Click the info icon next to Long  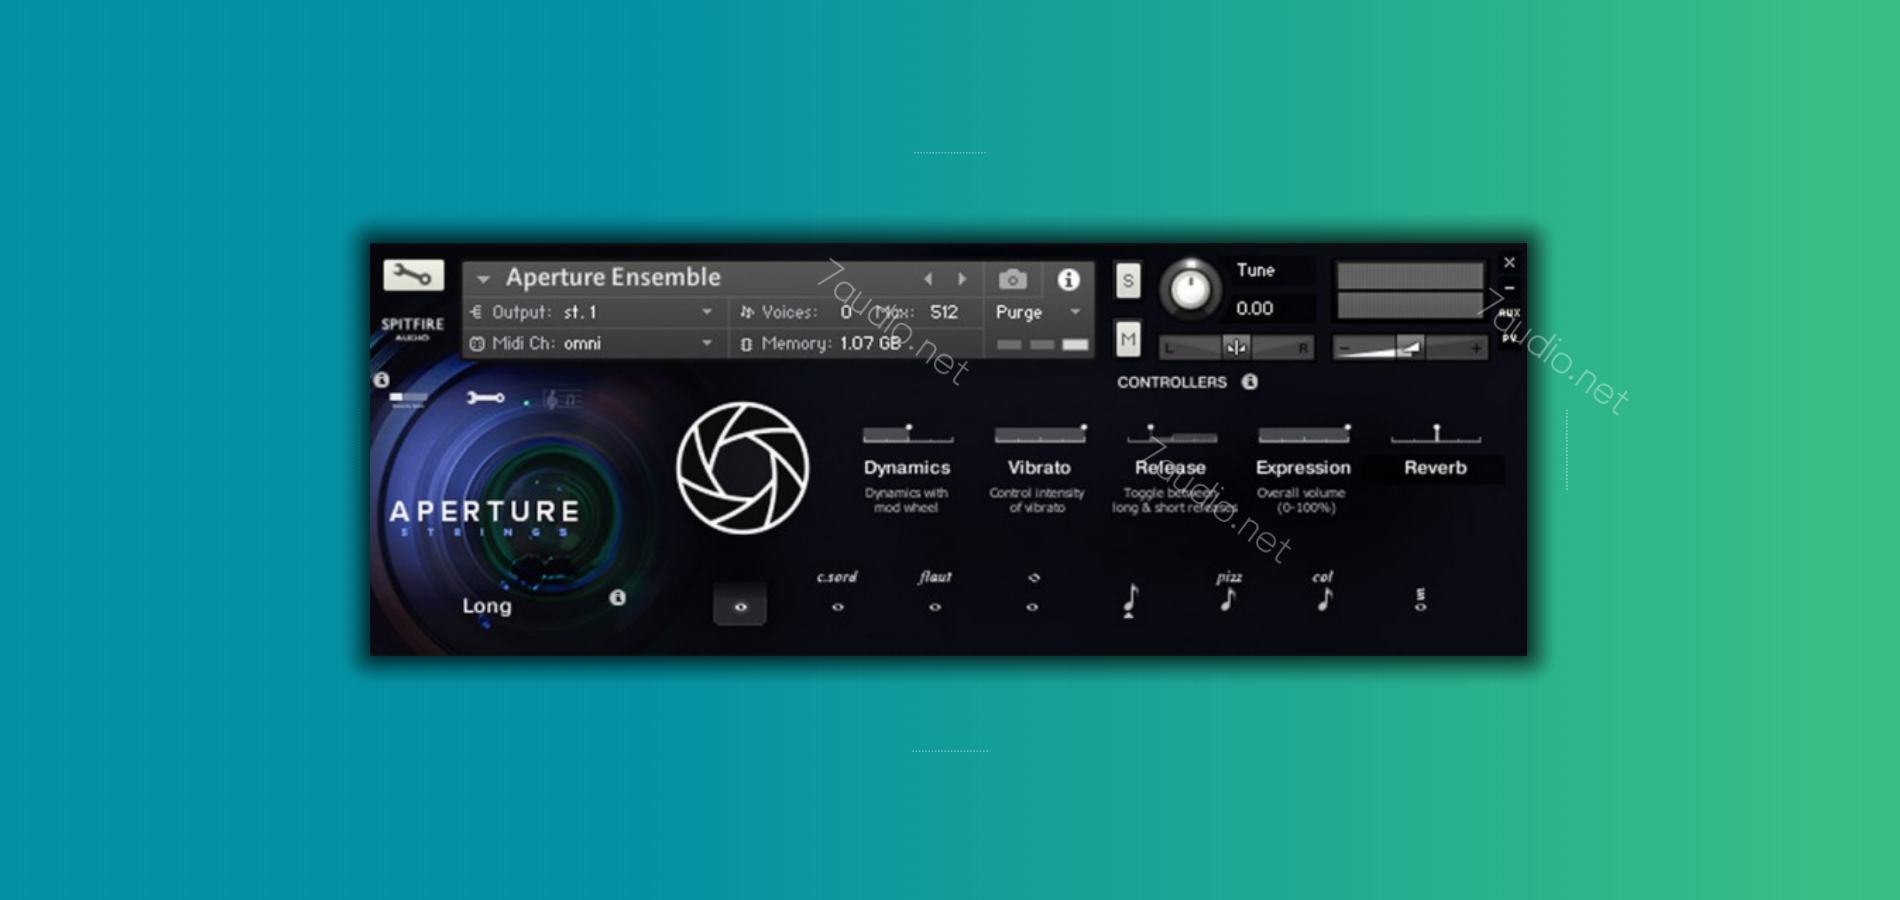(618, 597)
